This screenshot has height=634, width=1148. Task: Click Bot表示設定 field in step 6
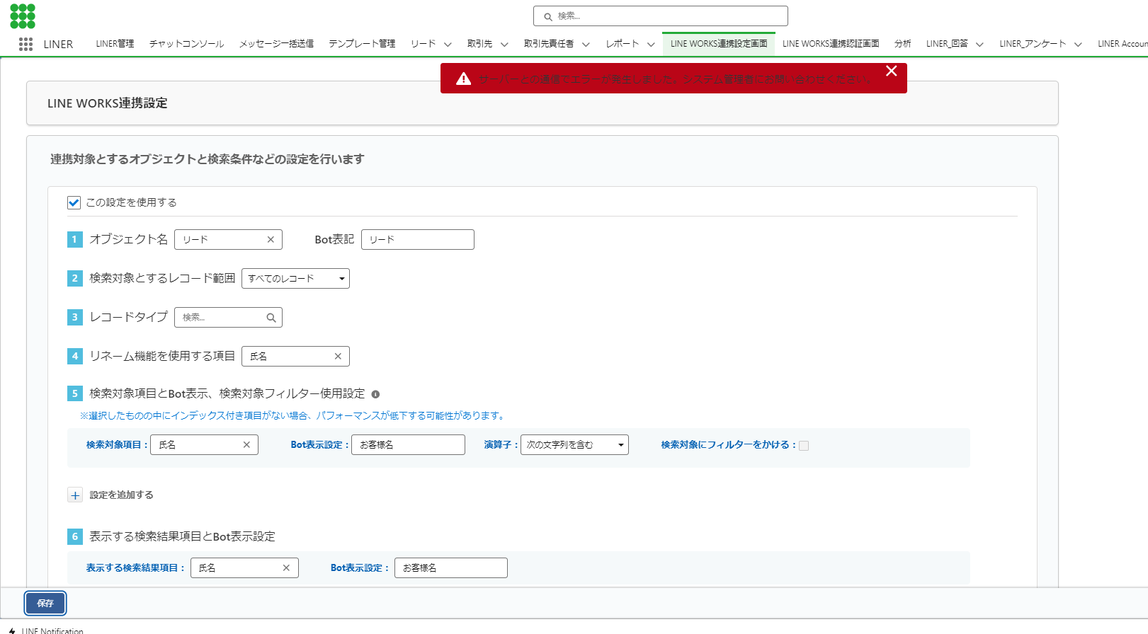click(451, 567)
